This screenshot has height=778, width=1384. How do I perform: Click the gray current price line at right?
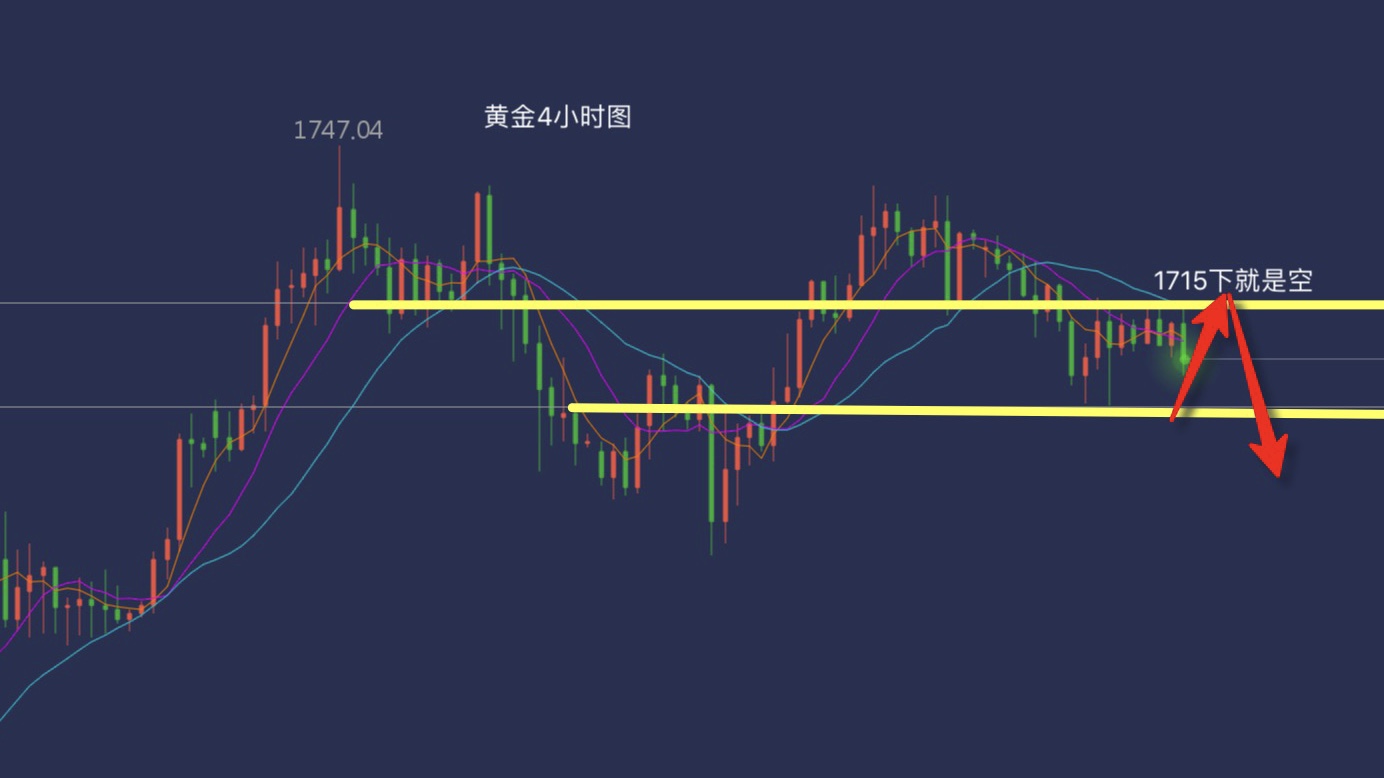(x=1290, y=358)
